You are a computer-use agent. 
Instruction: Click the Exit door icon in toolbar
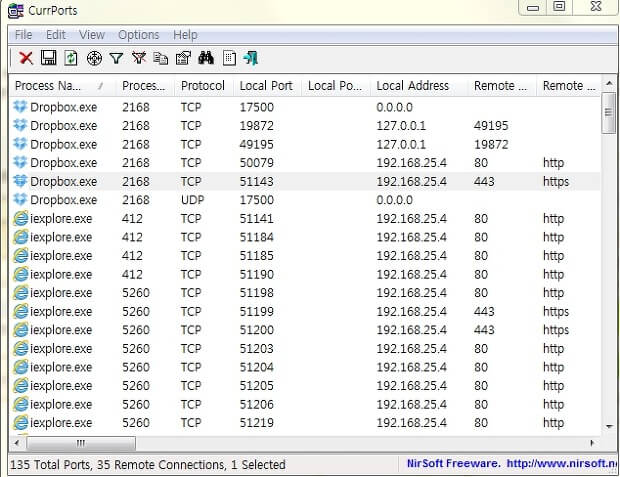(251, 58)
